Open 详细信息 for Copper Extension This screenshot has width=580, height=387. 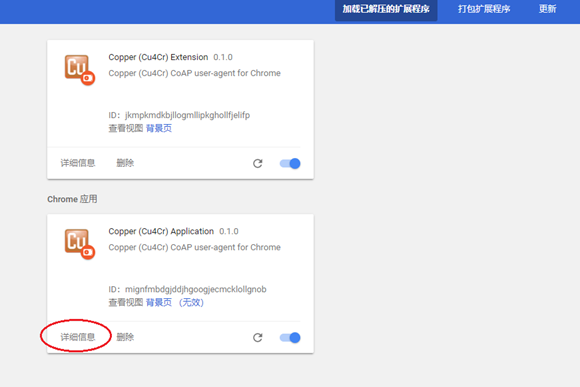point(78,163)
